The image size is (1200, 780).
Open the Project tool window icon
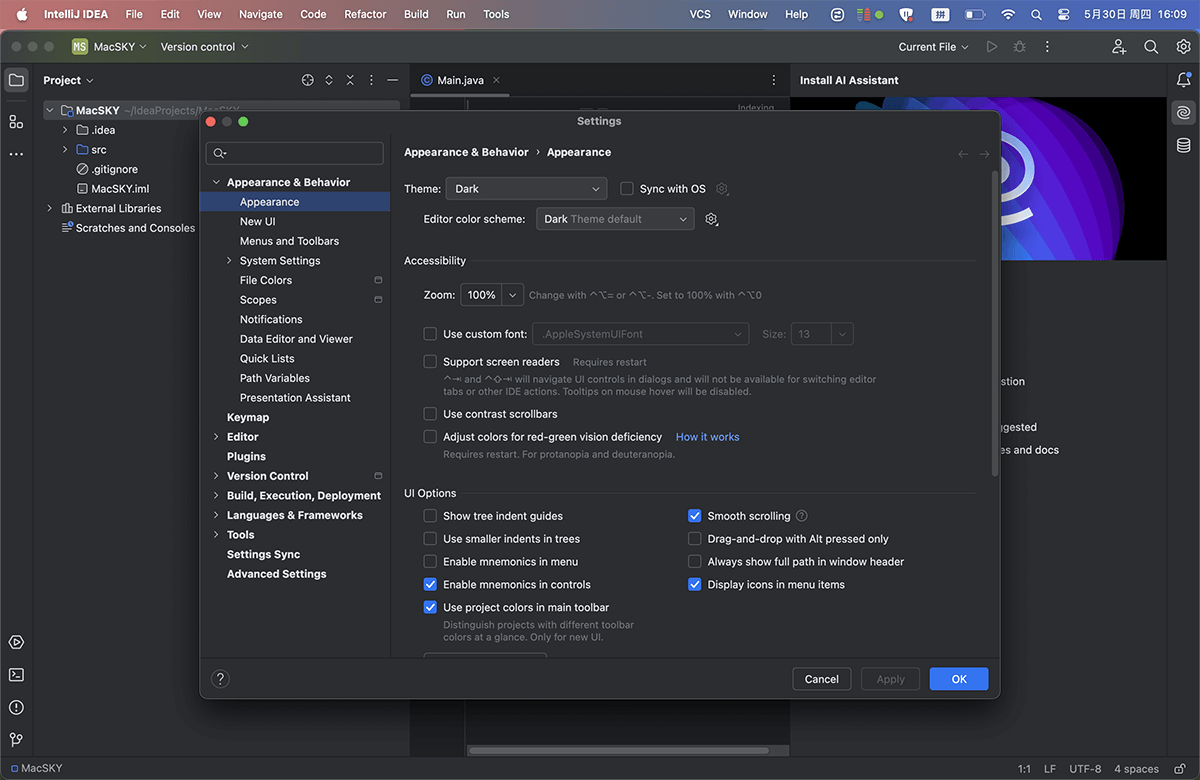click(x=16, y=80)
